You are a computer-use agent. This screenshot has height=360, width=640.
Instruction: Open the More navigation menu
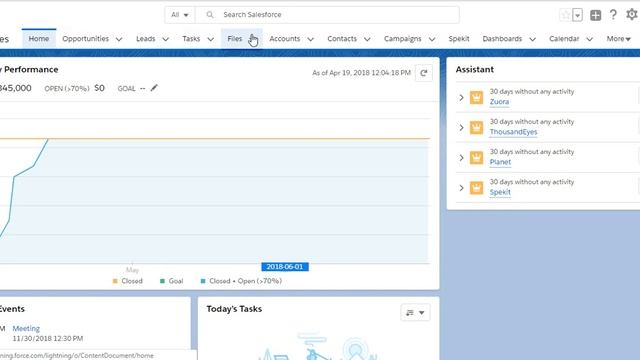(618, 39)
